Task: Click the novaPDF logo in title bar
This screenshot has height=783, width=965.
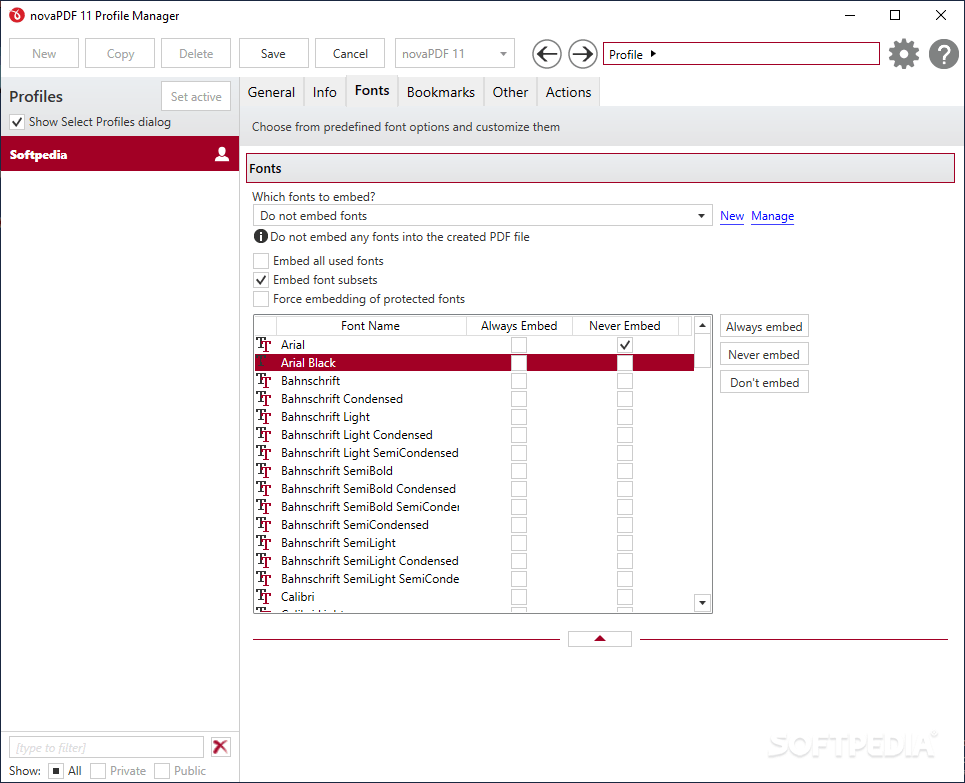Action: coord(17,15)
